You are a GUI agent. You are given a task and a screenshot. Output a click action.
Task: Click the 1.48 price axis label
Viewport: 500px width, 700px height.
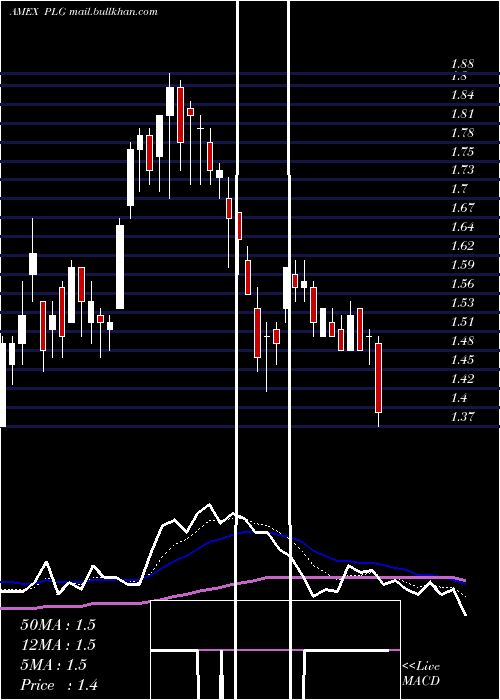point(462,341)
